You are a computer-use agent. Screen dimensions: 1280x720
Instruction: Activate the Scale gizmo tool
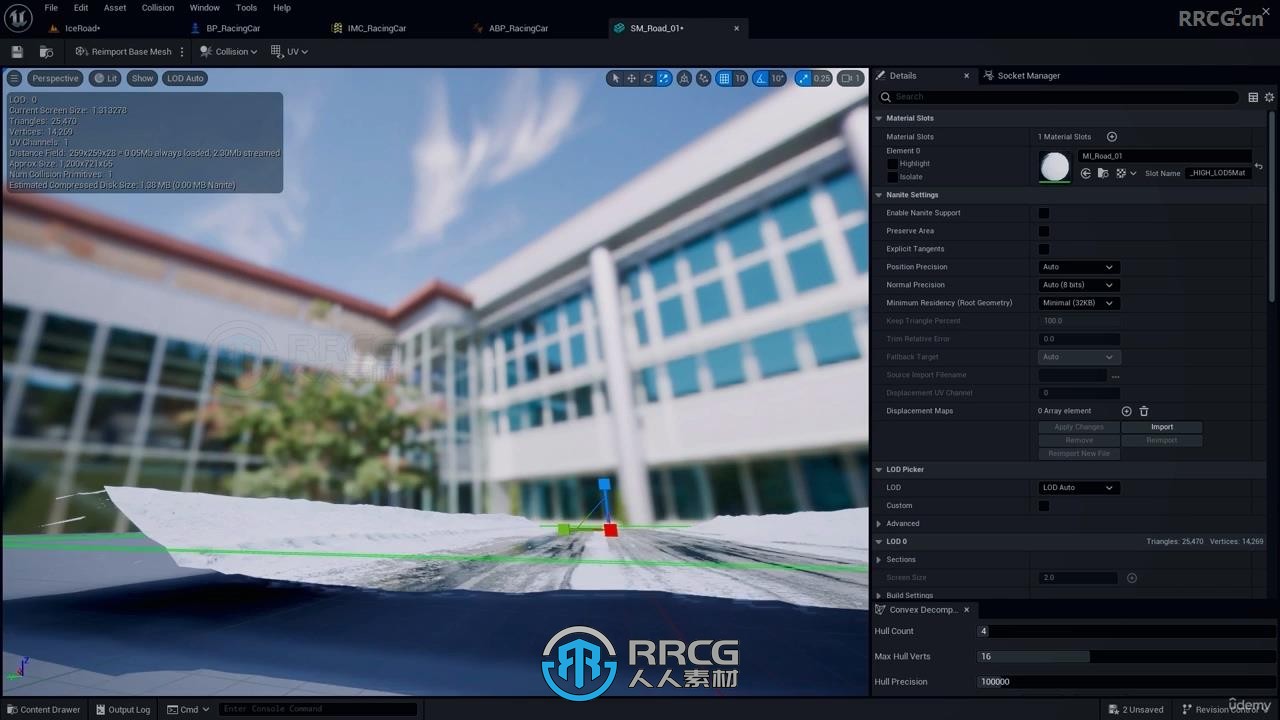[663, 78]
